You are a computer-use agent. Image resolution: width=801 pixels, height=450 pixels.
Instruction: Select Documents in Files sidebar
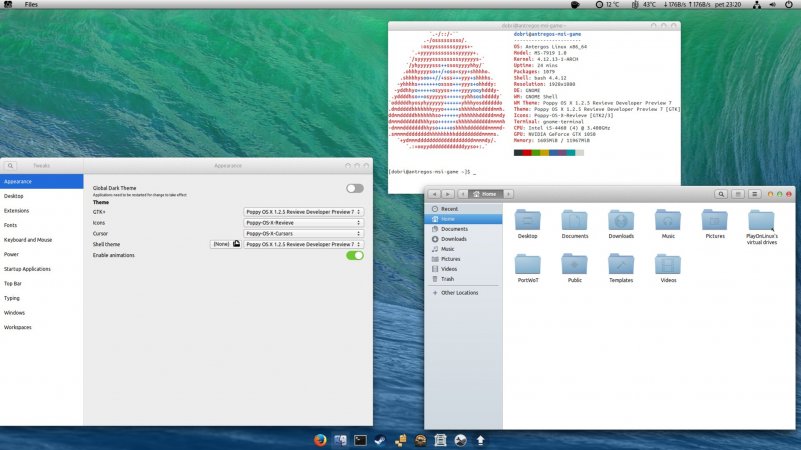(x=463, y=229)
